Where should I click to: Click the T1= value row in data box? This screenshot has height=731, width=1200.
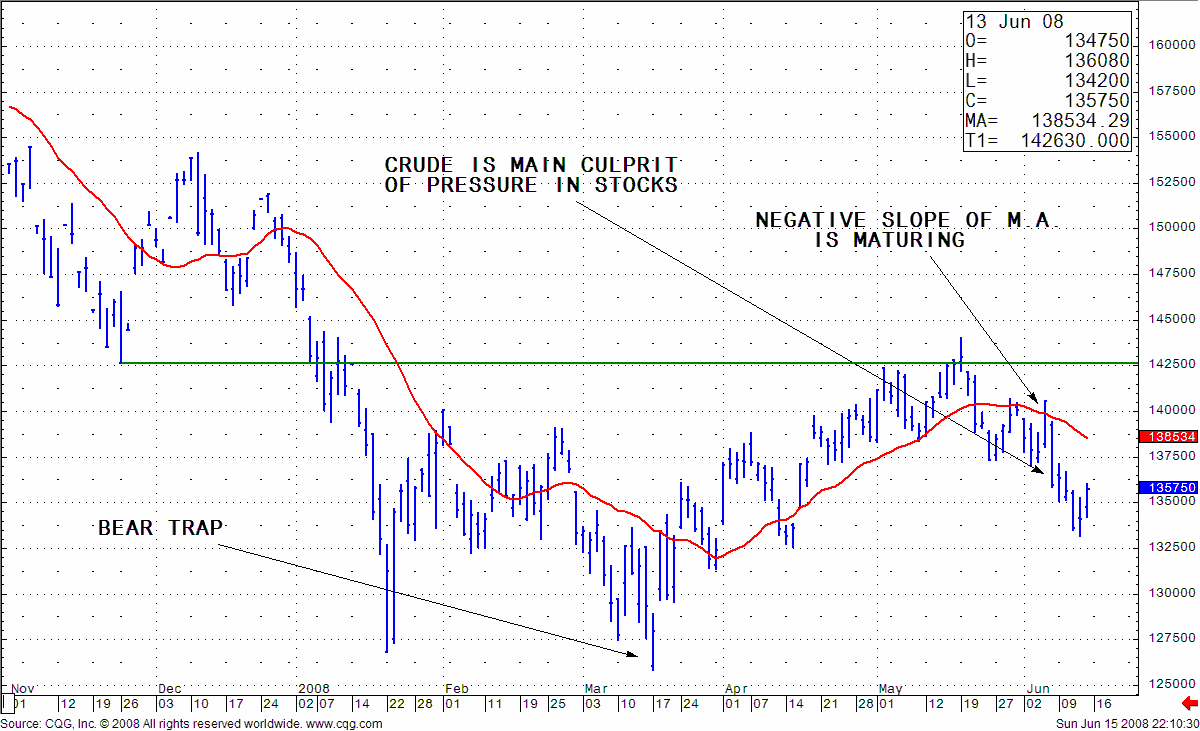point(1047,141)
